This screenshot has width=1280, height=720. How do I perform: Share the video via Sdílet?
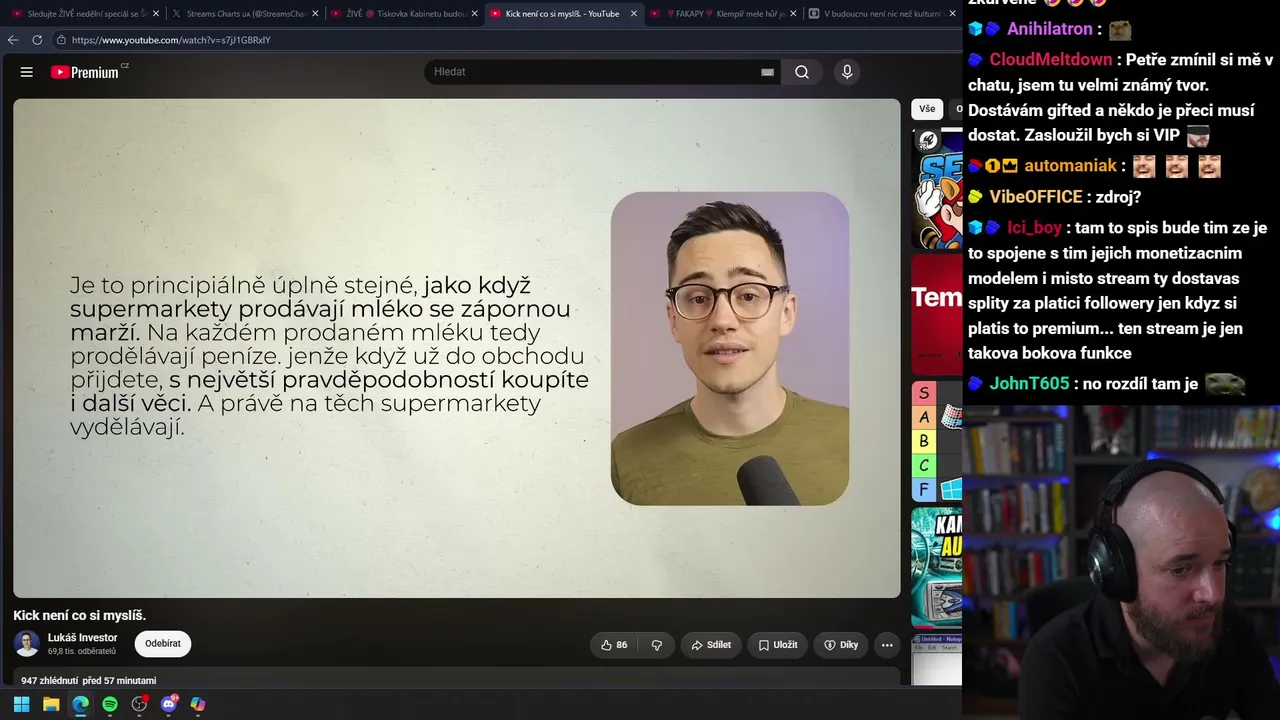[711, 645]
